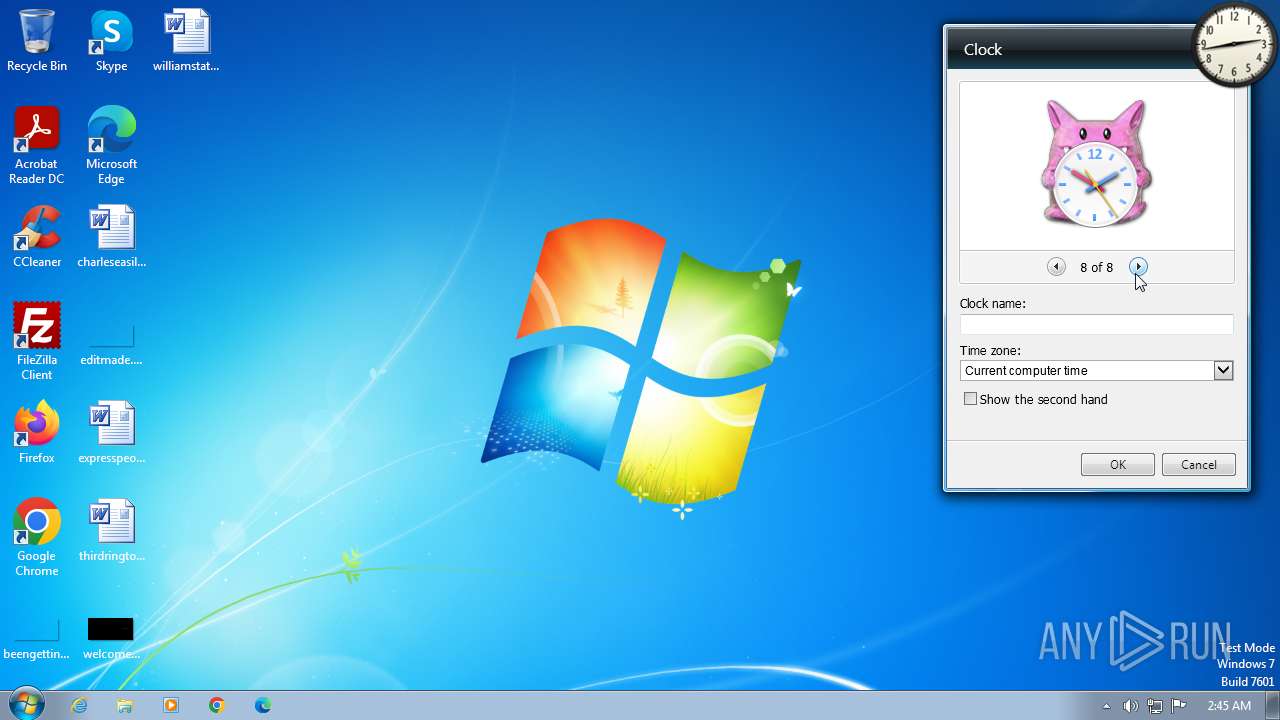The width and height of the screenshot is (1280, 720).
Task: Open the taskbar date and time
Action: [x=1229, y=706]
